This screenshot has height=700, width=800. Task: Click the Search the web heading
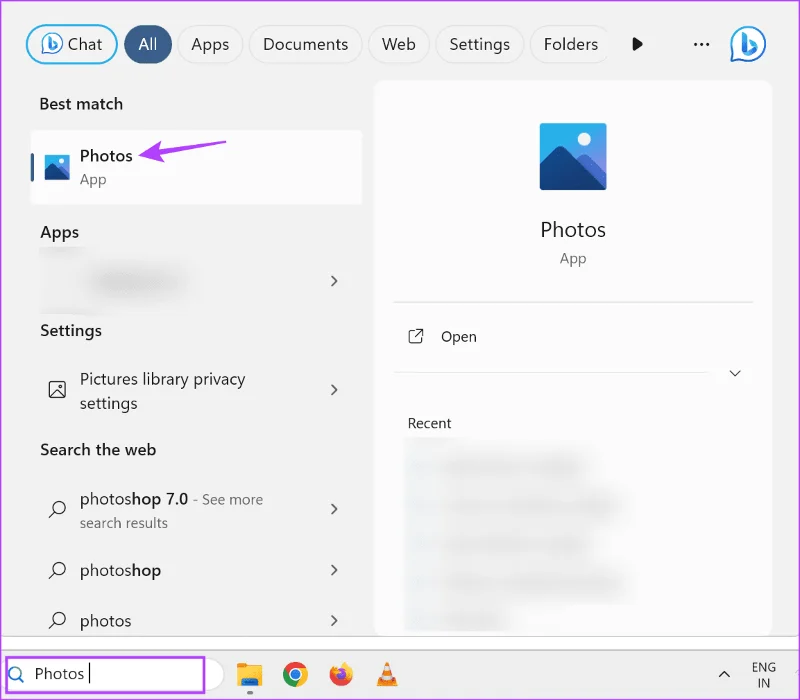coord(98,450)
